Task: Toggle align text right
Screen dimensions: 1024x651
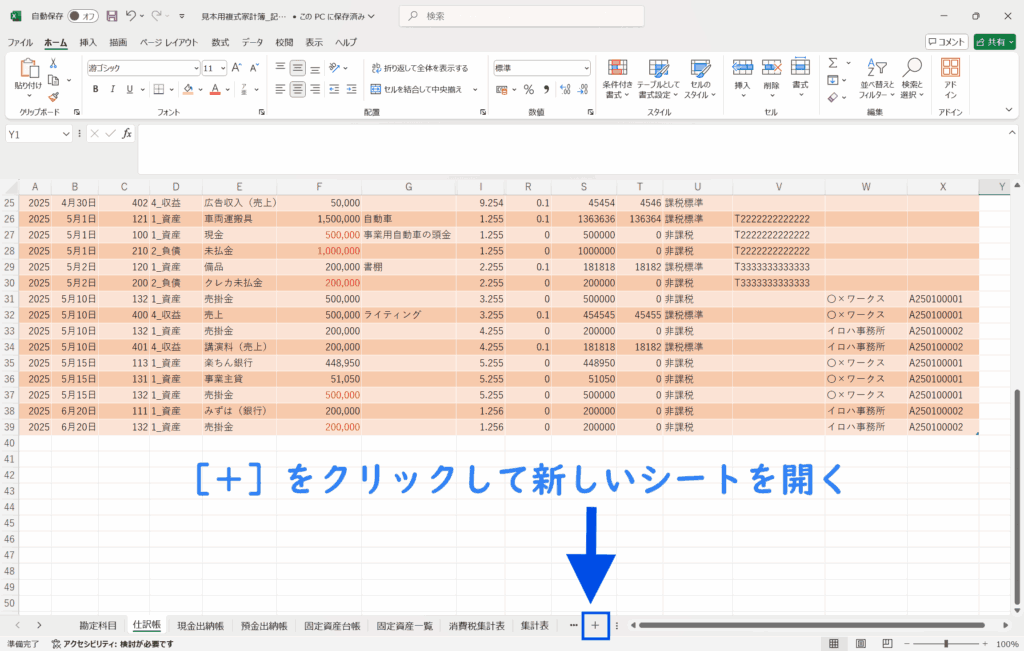Action: point(315,89)
